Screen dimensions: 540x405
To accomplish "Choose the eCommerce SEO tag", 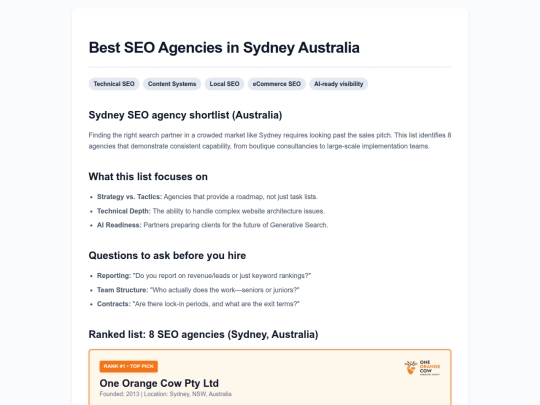I will click(x=277, y=84).
